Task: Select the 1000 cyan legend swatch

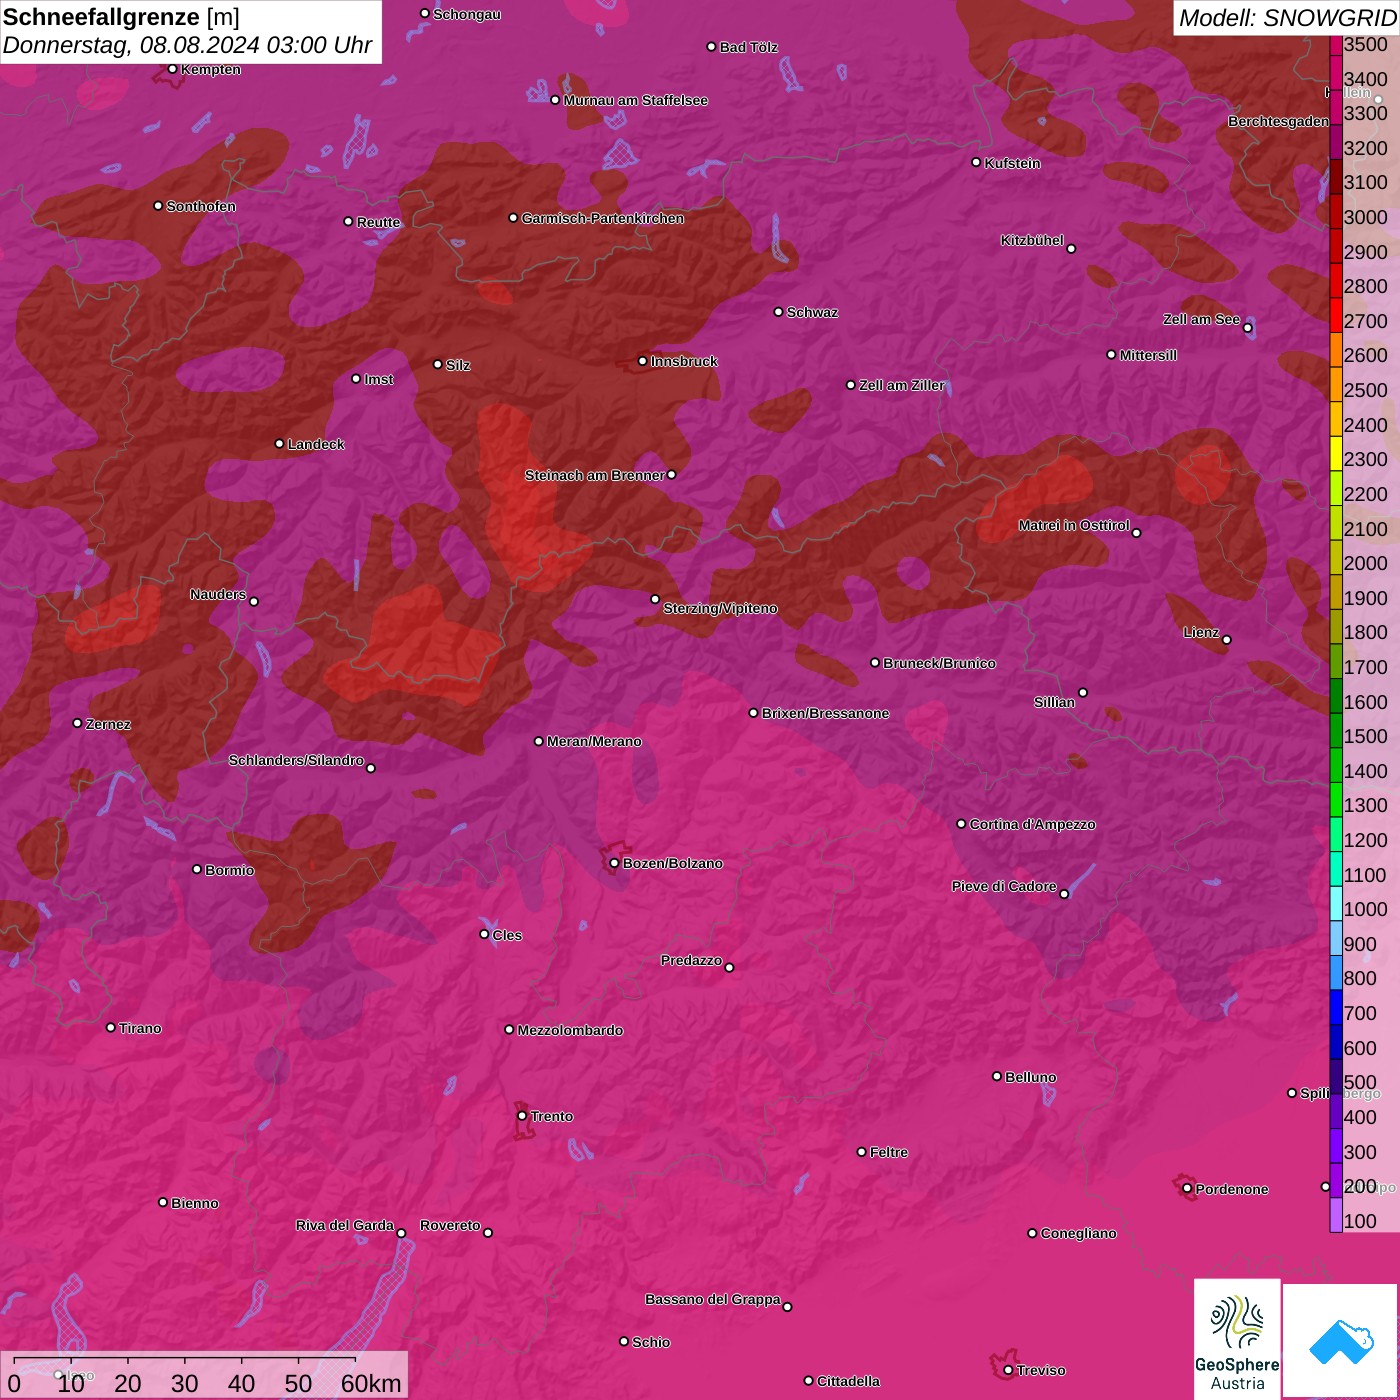Action: (x=1335, y=903)
